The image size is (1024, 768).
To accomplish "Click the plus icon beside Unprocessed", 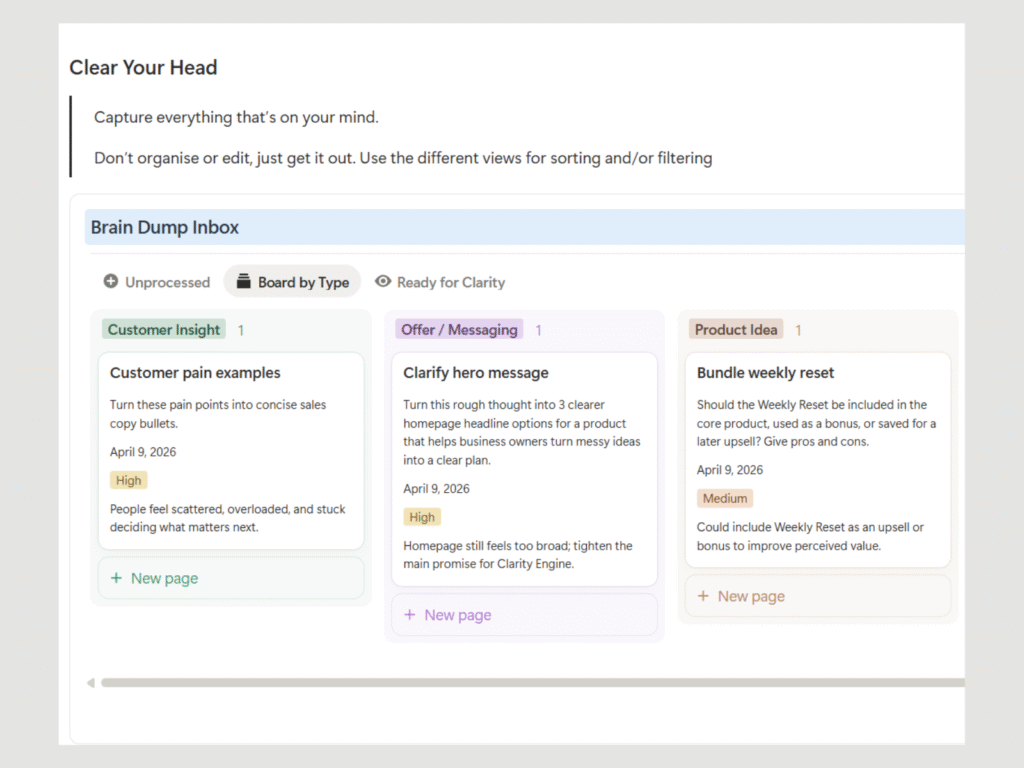I will (x=111, y=282).
